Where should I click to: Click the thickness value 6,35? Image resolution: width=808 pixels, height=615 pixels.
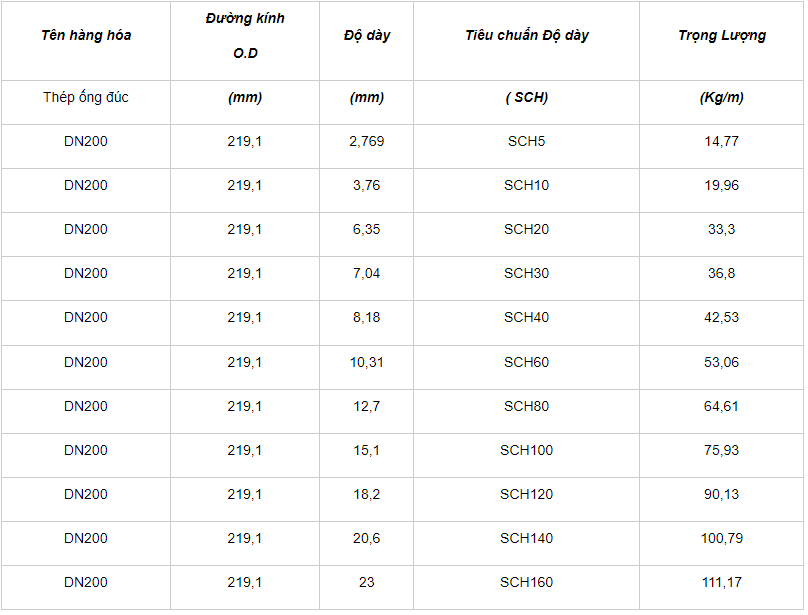pos(366,230)
